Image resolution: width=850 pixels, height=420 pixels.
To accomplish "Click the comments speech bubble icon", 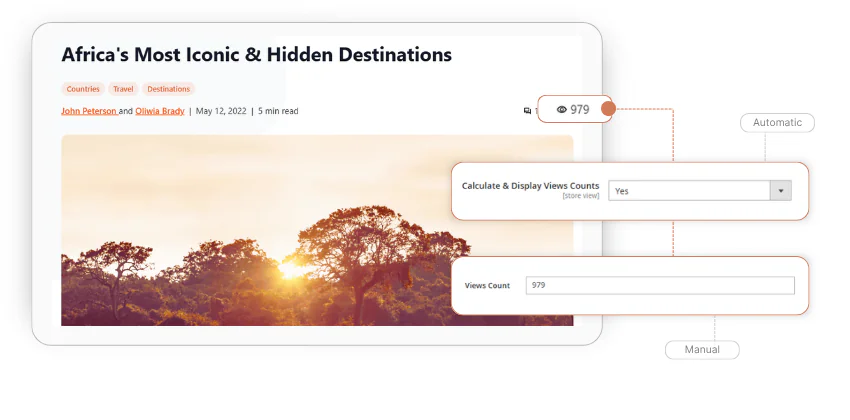I will coord(527,111).
